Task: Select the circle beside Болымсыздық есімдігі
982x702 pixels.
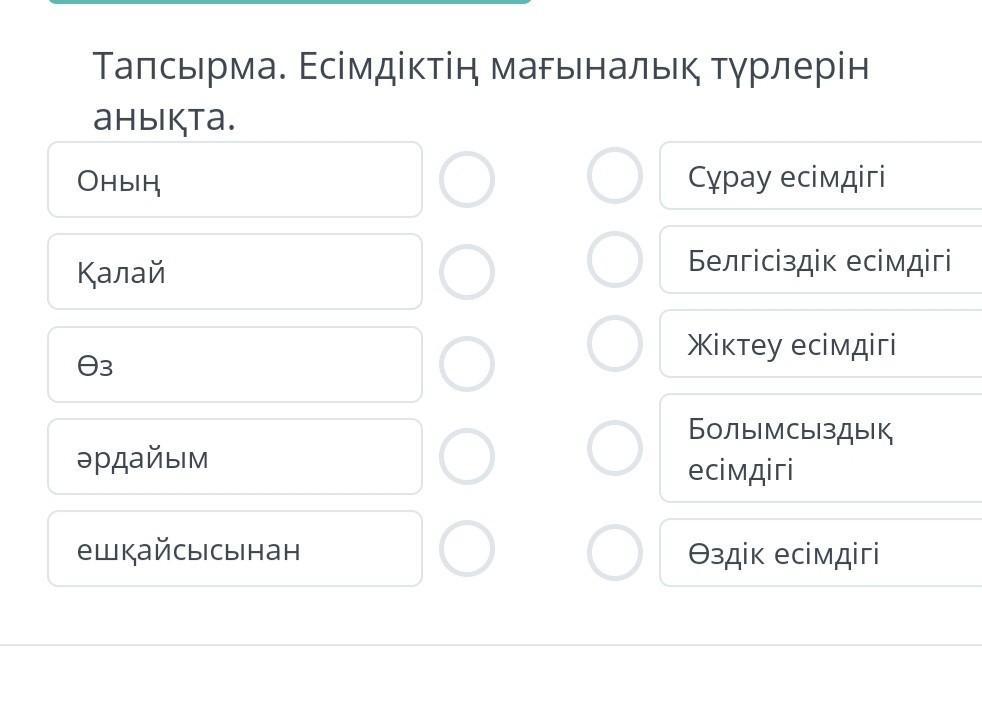Action: tap(615, 448)
